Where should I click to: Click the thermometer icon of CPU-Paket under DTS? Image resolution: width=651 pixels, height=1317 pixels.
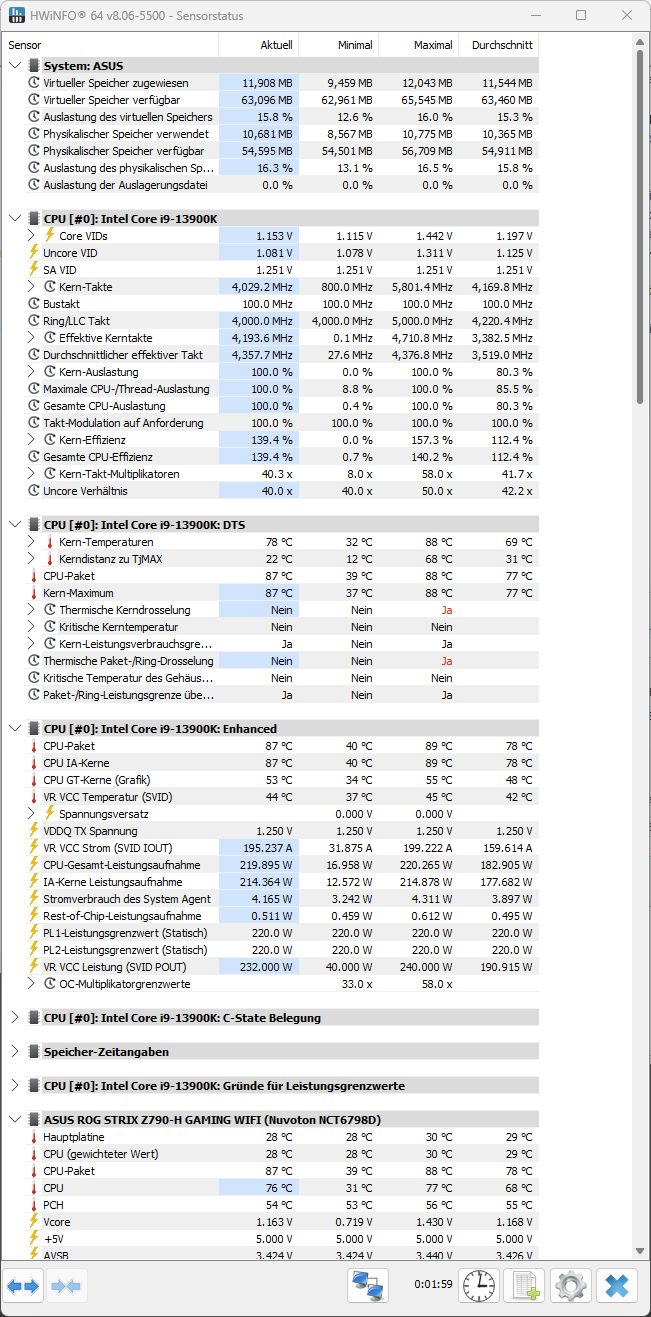tap(34, 576)
